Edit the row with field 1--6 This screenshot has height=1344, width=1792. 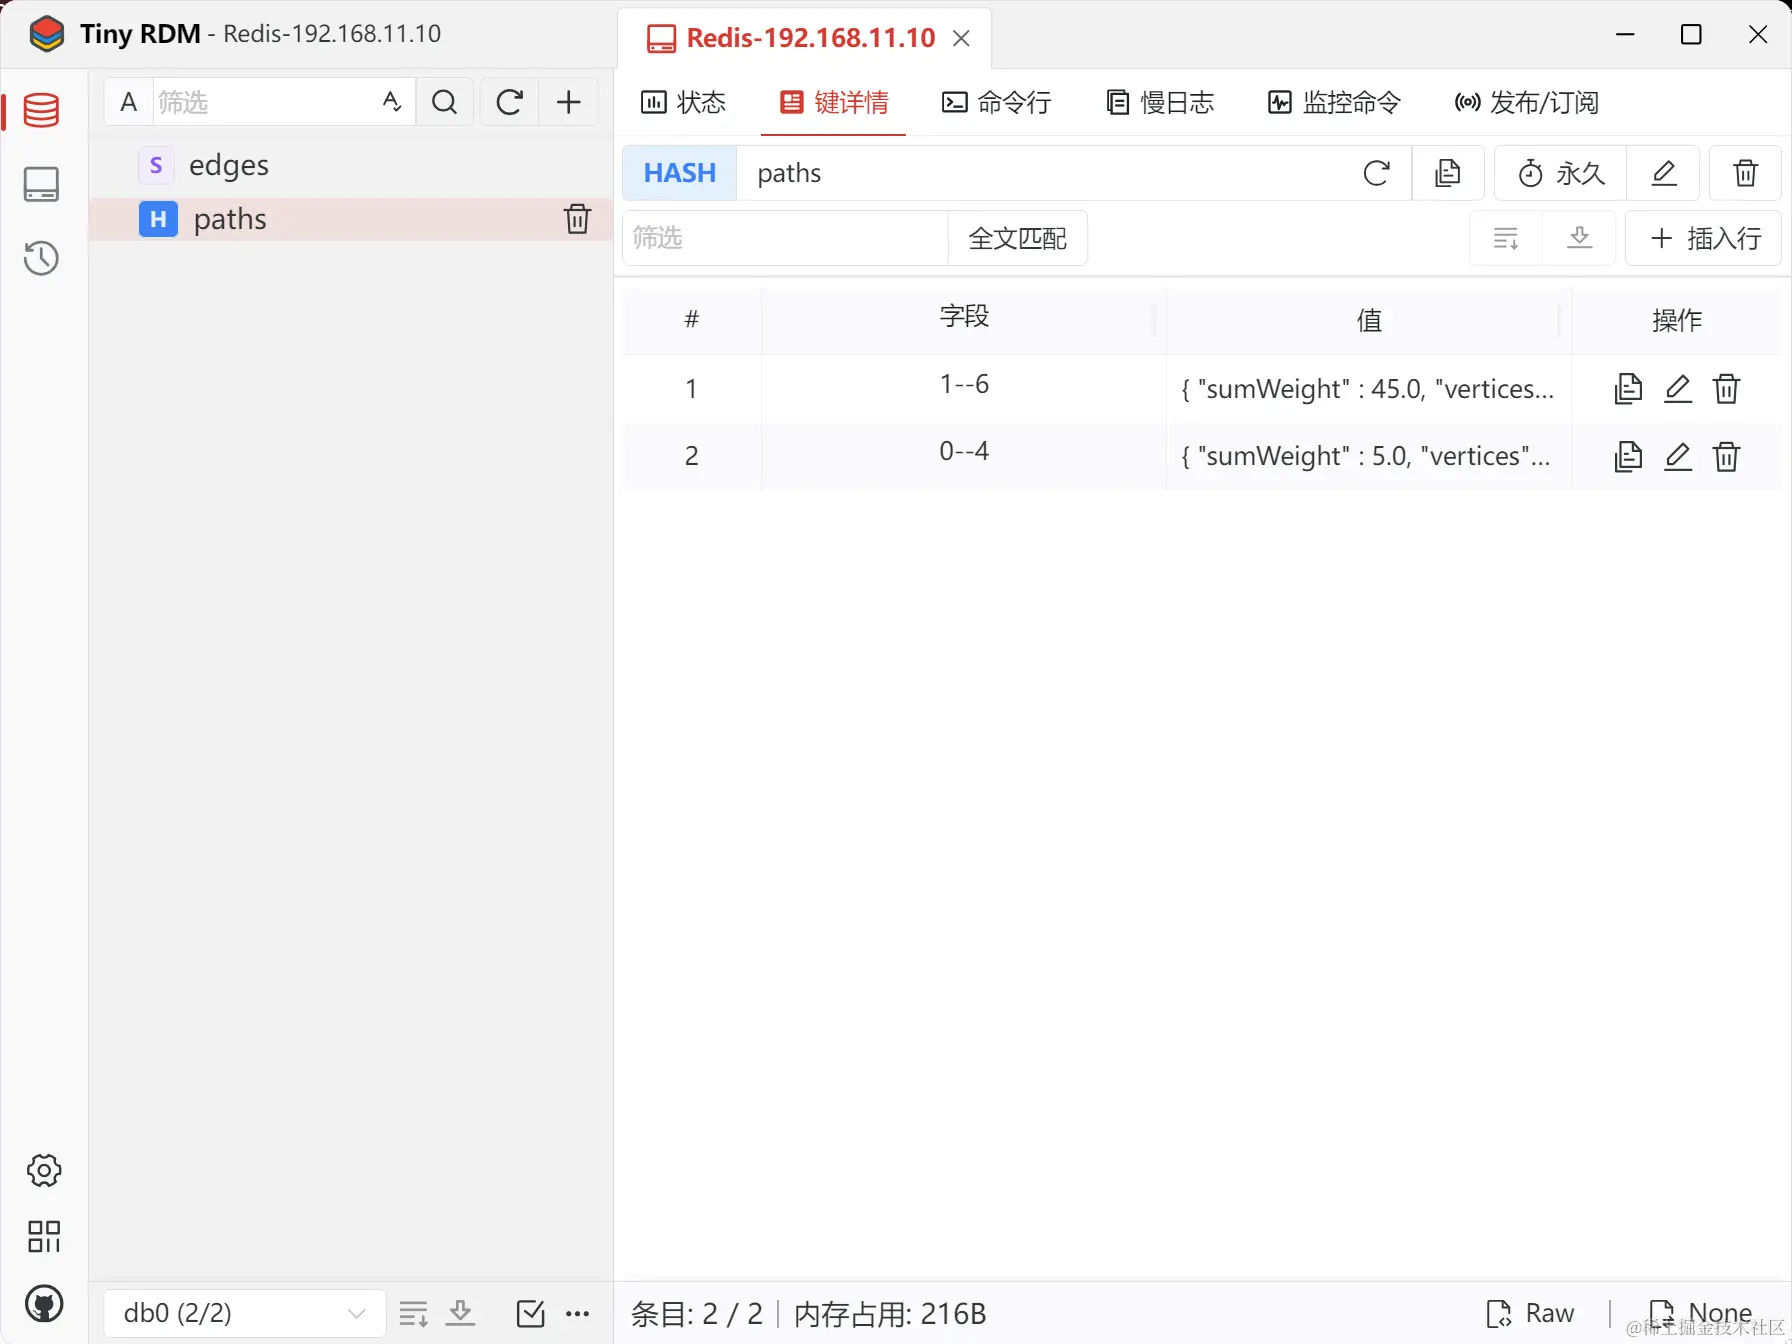[x=1678, y=388]
